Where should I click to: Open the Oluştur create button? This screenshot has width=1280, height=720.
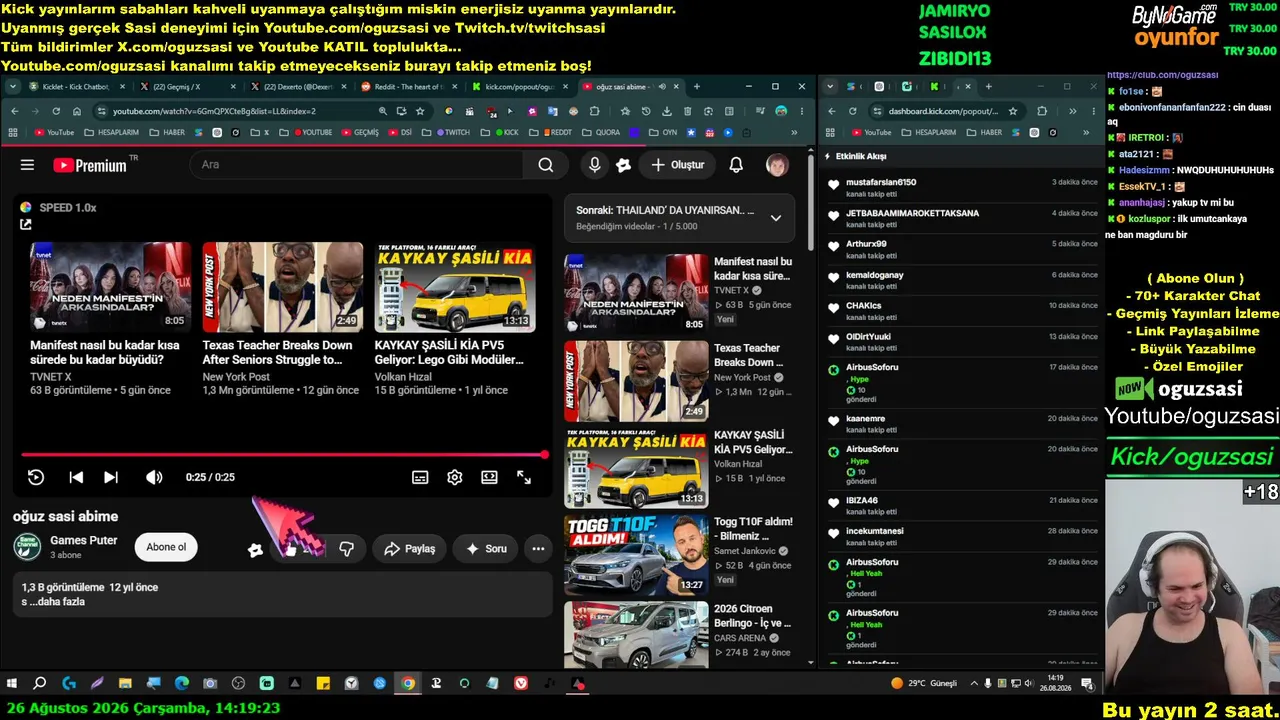tap(678, 165)
